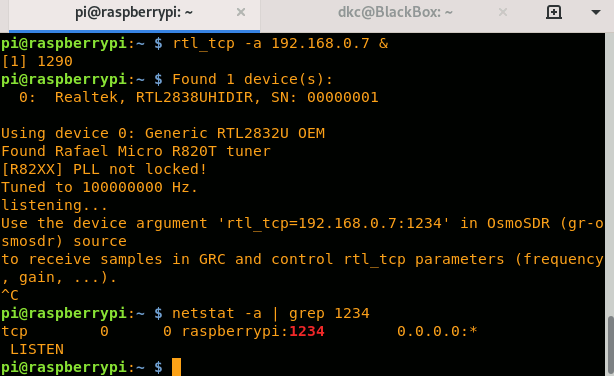Screen dimensions: 614x376
Task: Click the serial number '00000001'
Action: [343, 97]
